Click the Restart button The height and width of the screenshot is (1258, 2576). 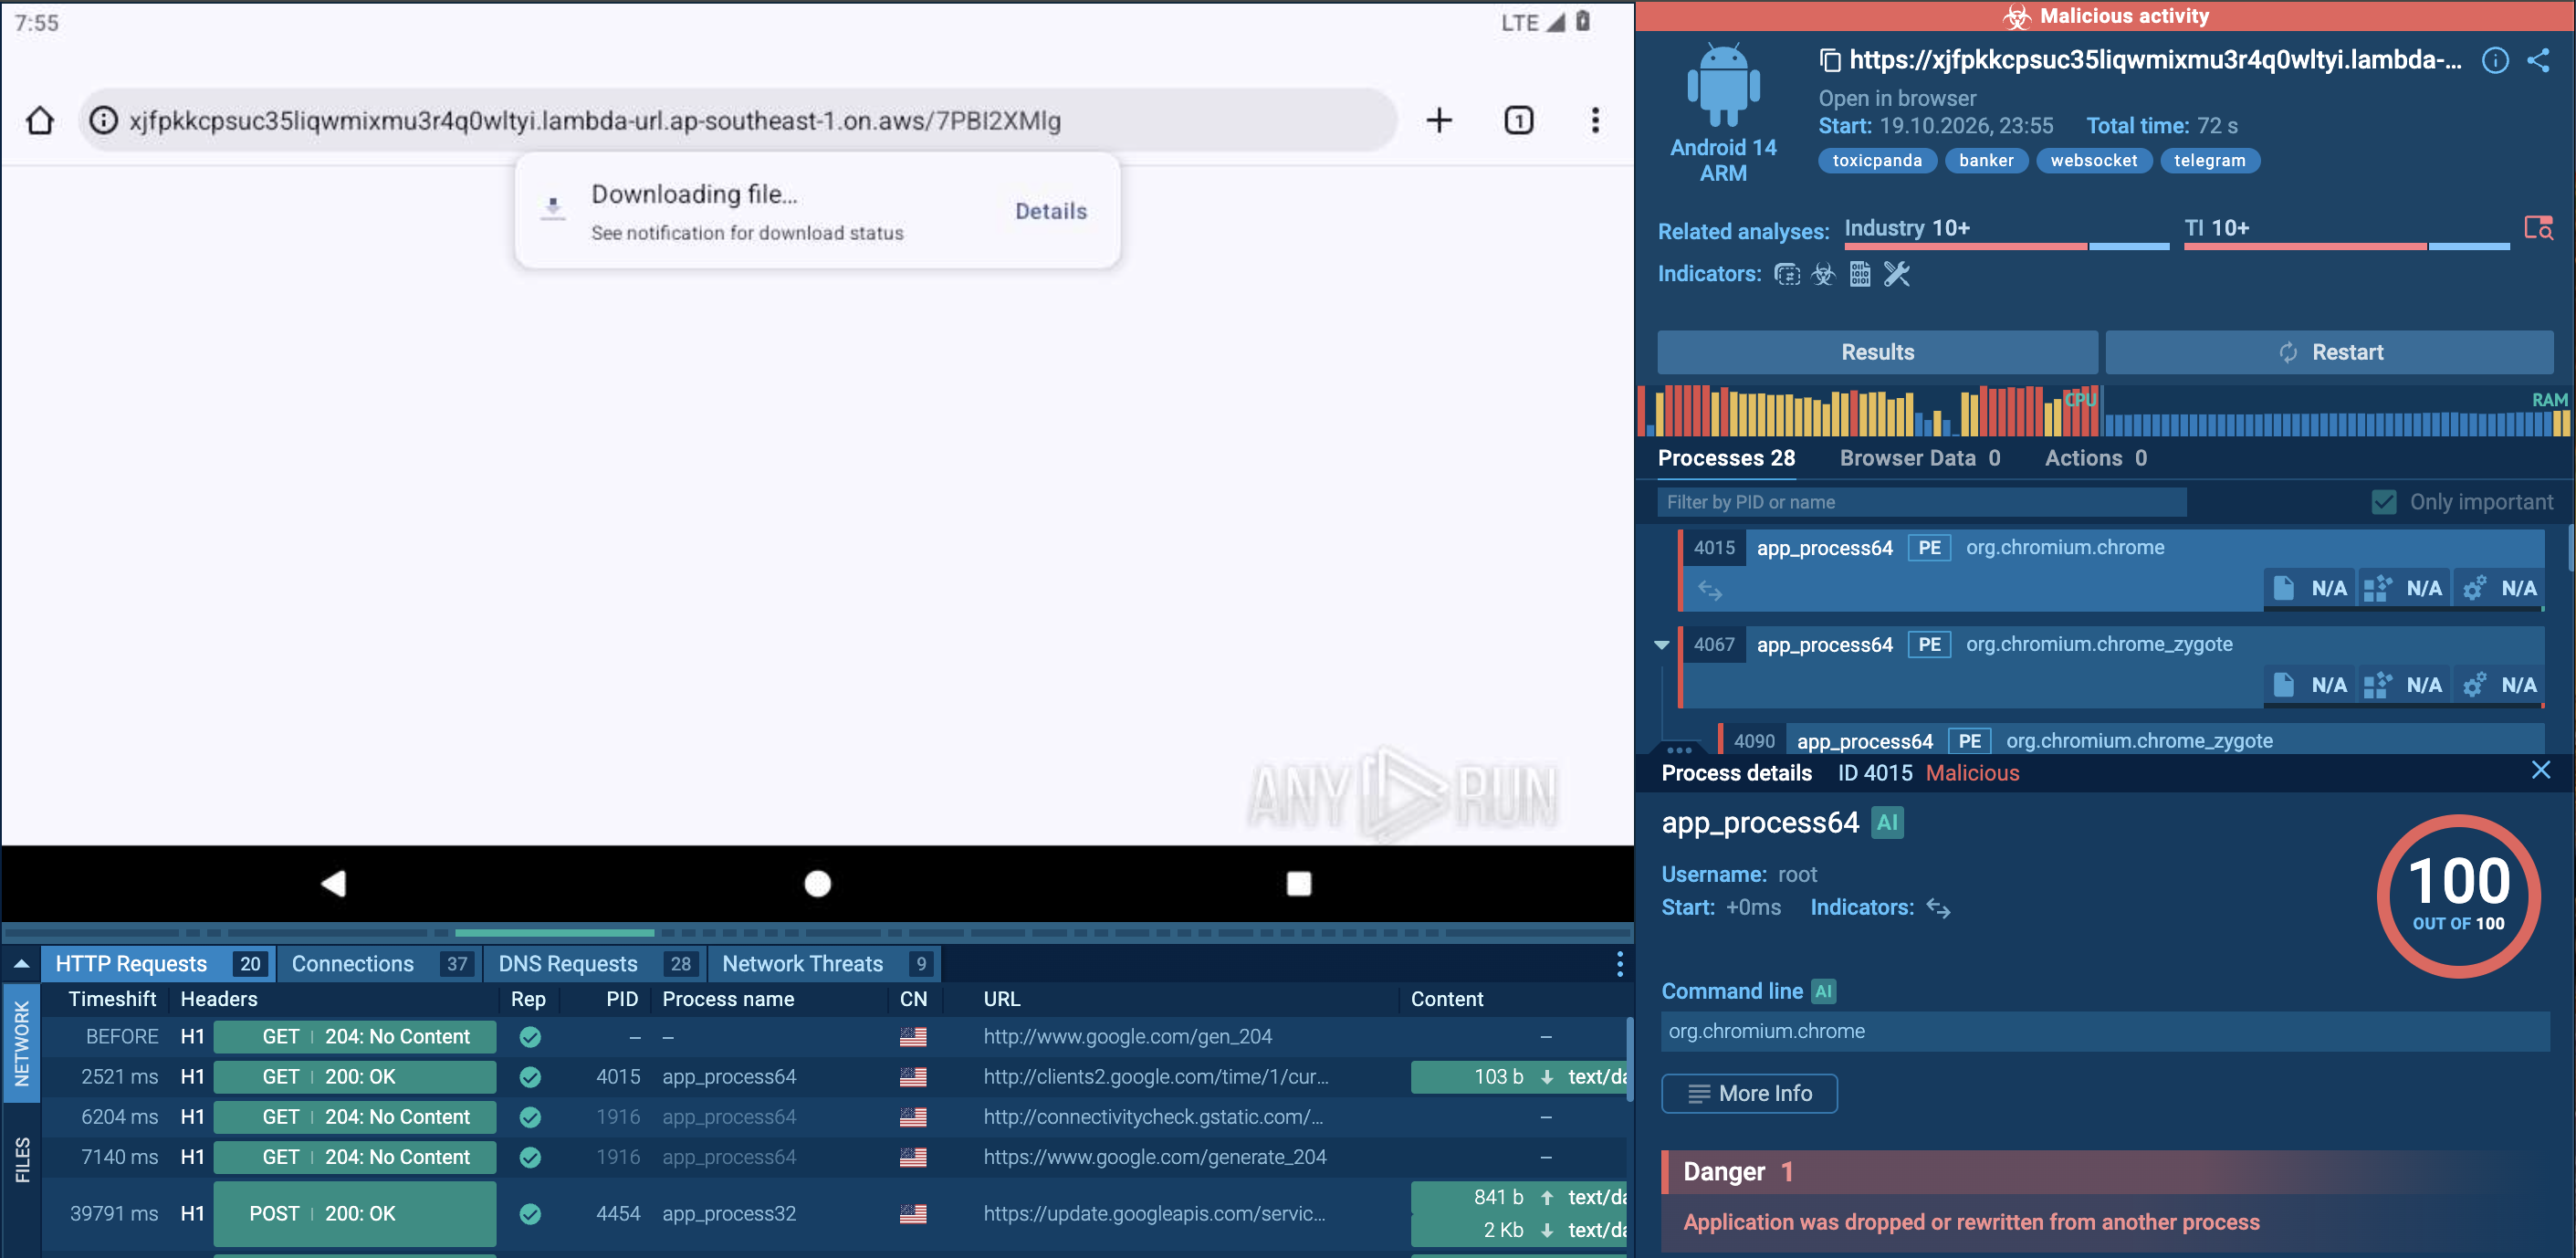[2329, 352]
